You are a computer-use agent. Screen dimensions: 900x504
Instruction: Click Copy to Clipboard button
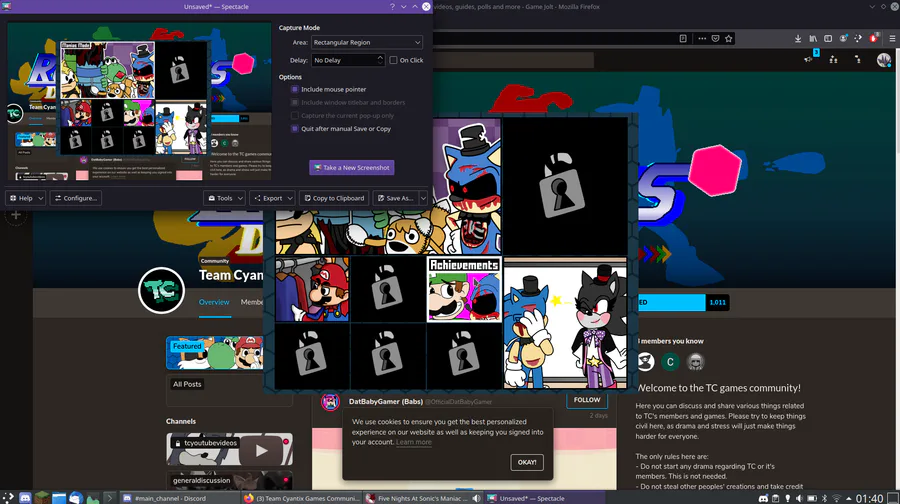[x=334, y=198]
